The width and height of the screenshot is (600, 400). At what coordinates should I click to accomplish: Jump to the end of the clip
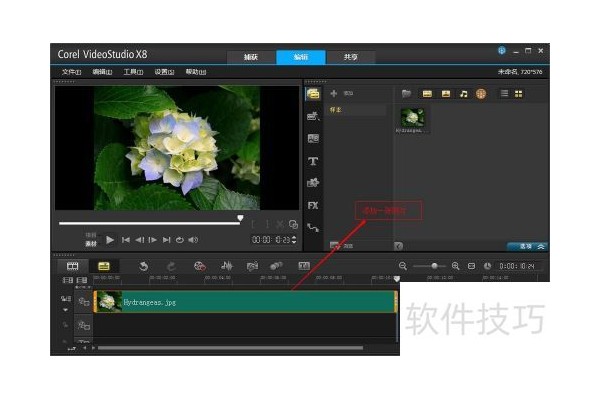pyautogui.click(x=166, y=240)
